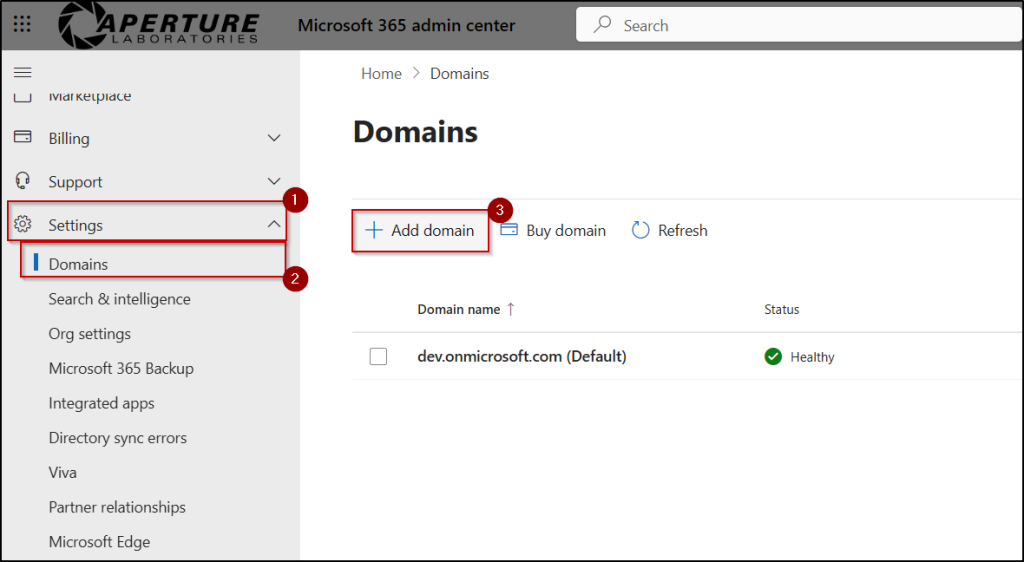
Task: Click the Refresh circular arrow icon
Action: (x=641, y=230)
